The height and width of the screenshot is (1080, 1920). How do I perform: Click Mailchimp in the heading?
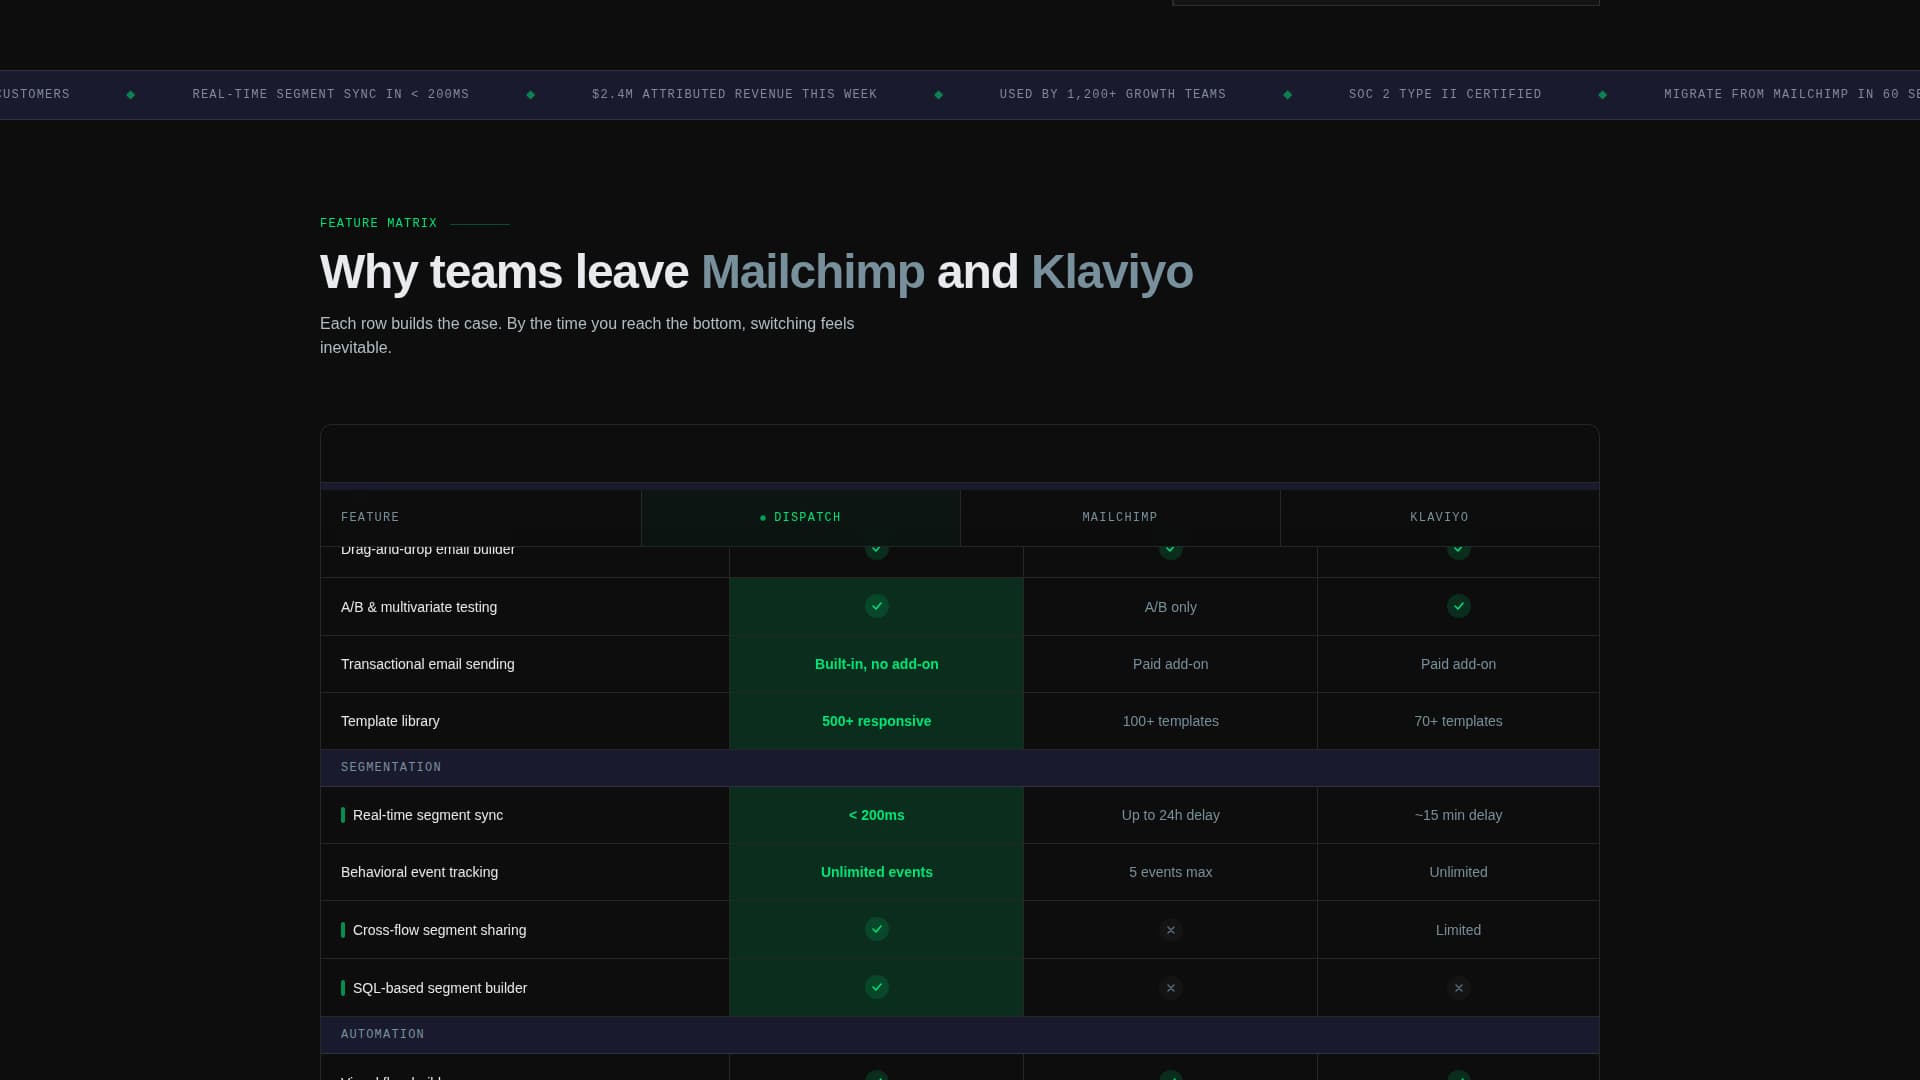tap(812, 272)
